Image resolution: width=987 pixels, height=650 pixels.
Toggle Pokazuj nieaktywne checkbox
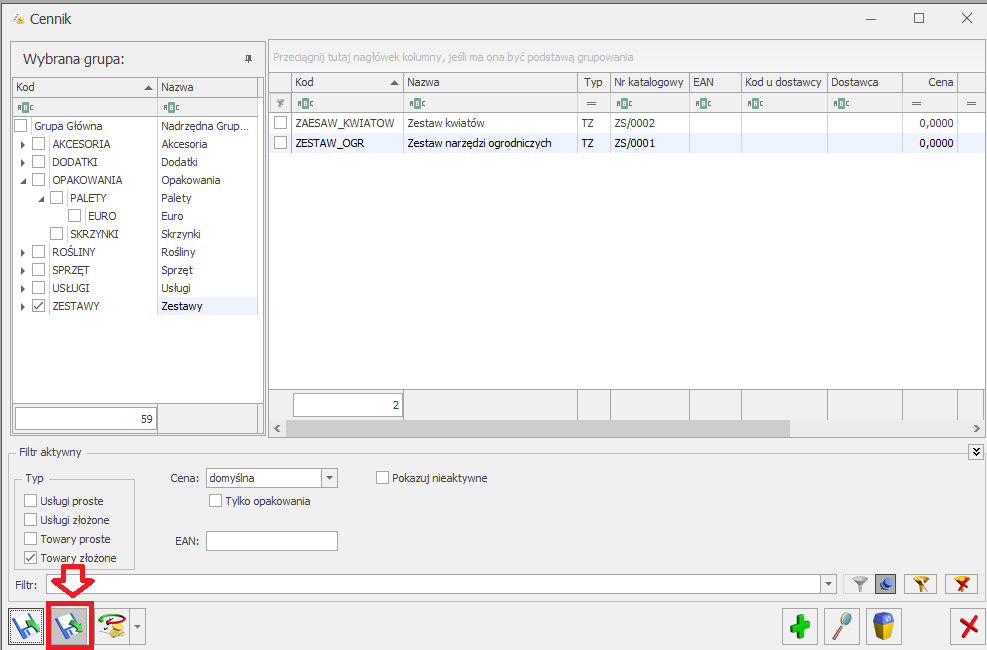pyautogui.click(x=382, y=478)
